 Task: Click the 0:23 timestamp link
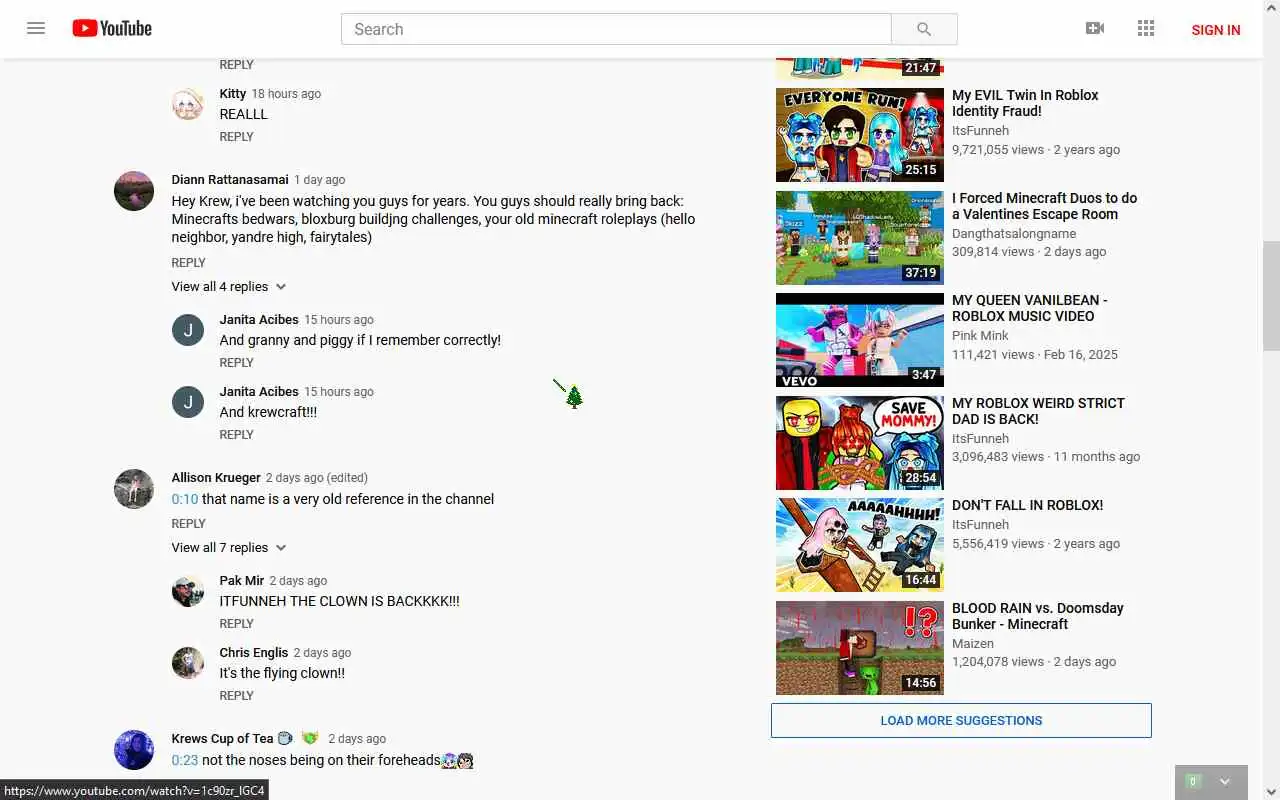pos(185,760)
